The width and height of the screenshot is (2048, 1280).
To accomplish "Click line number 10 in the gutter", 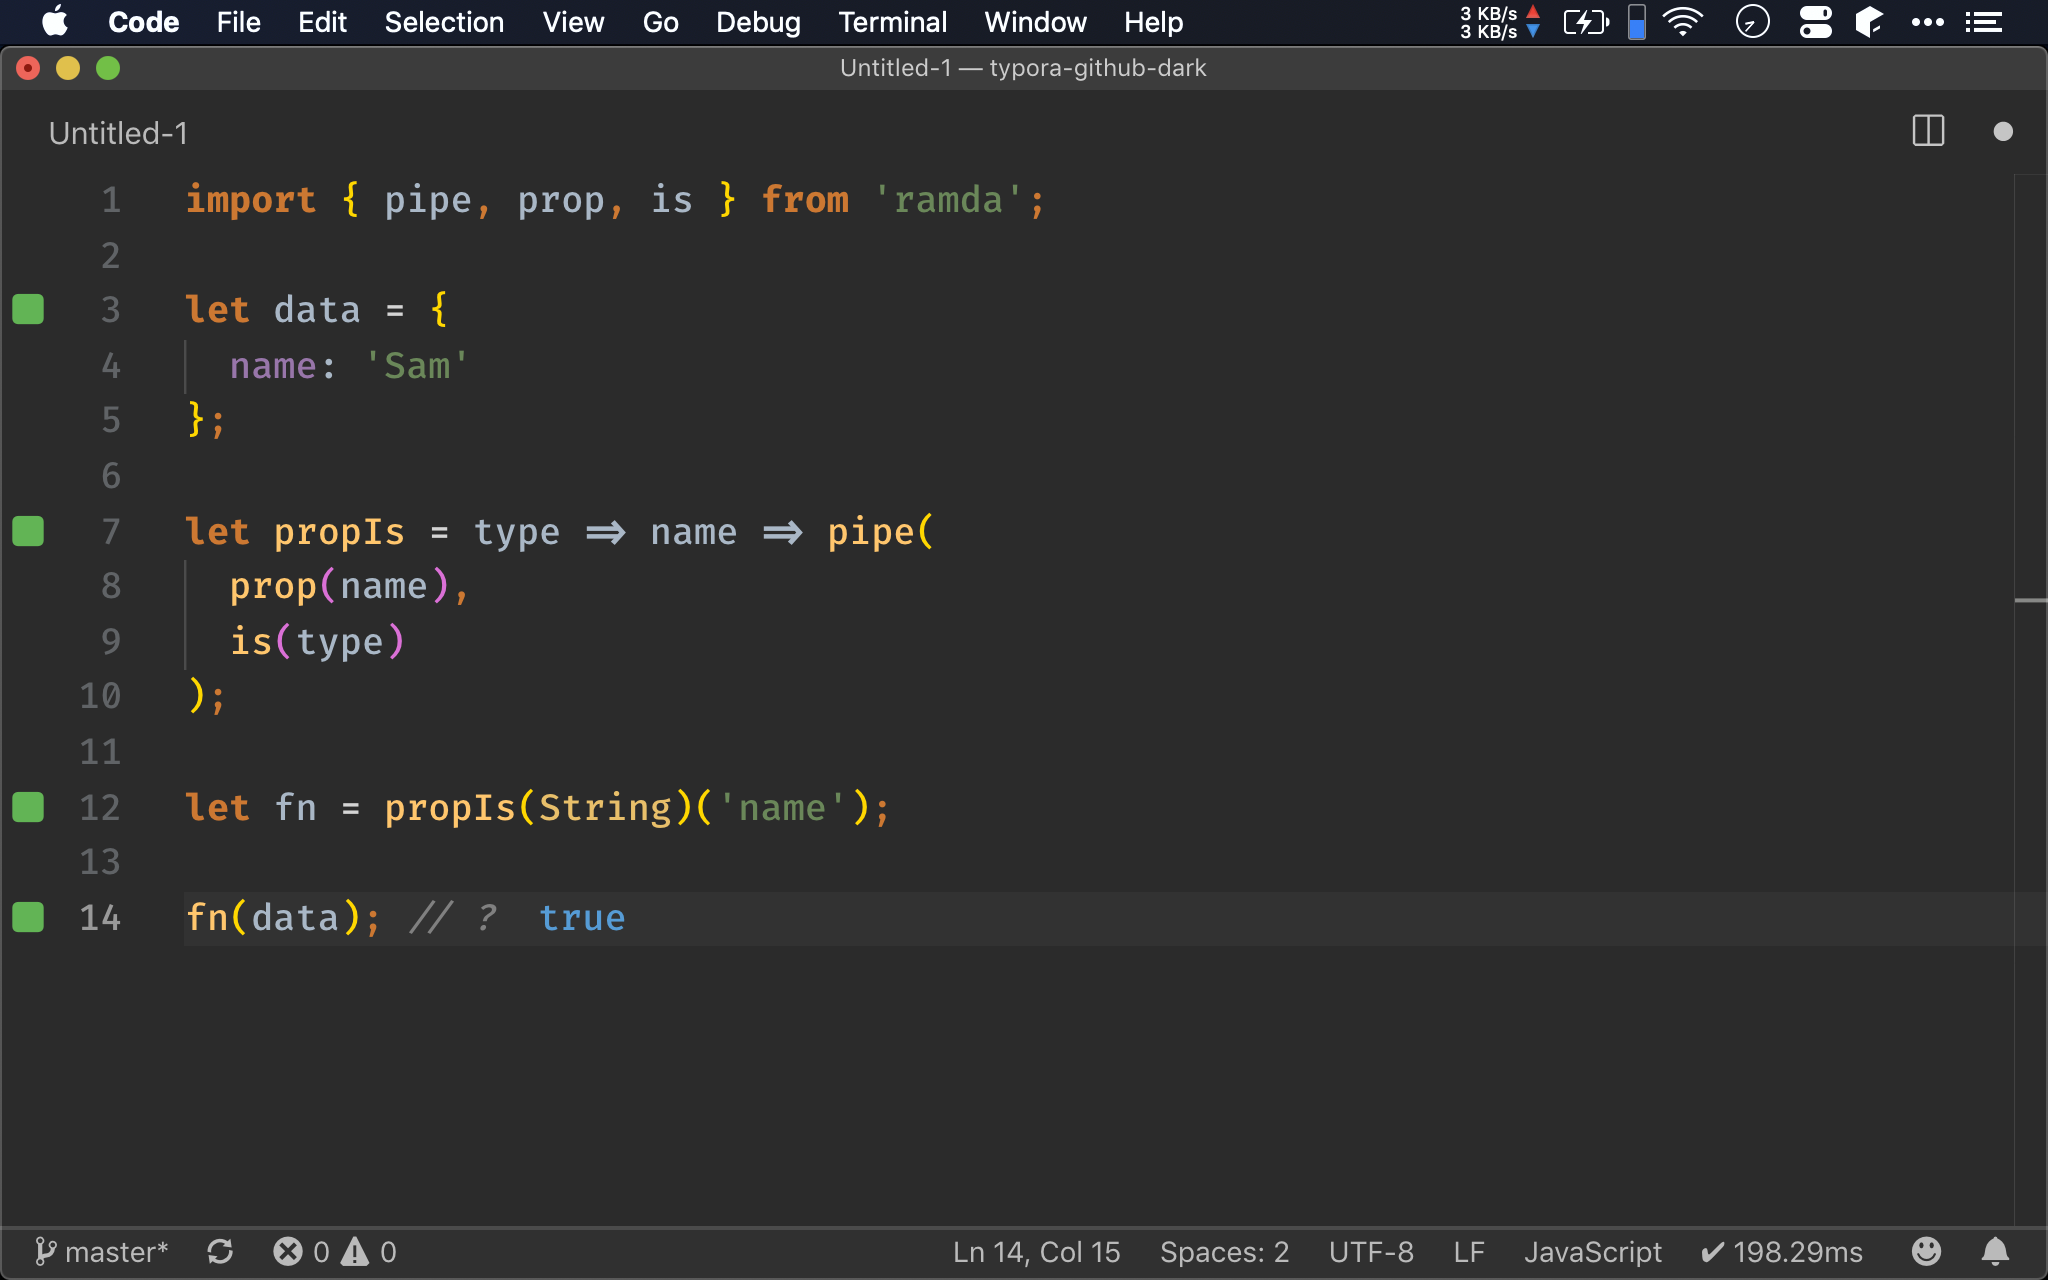I will [100, 696].
